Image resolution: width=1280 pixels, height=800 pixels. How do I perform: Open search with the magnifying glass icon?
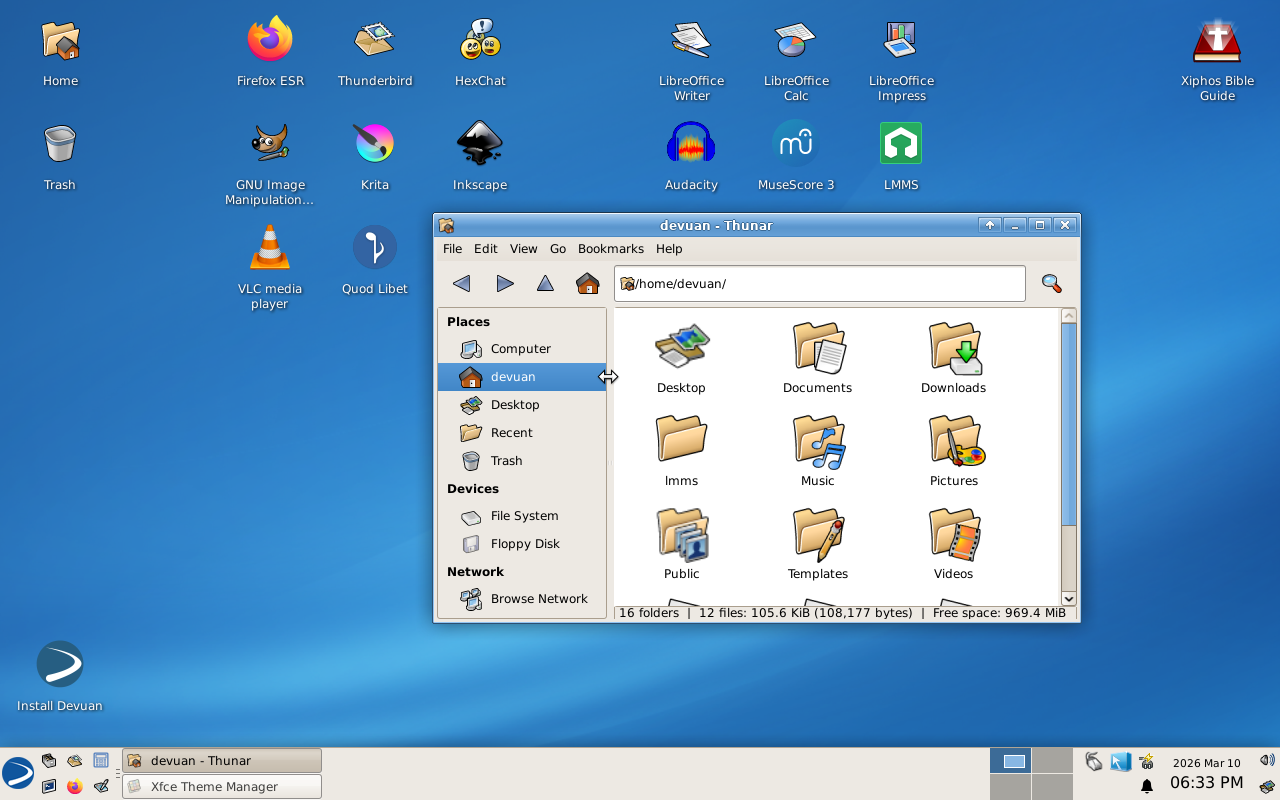1051,283
